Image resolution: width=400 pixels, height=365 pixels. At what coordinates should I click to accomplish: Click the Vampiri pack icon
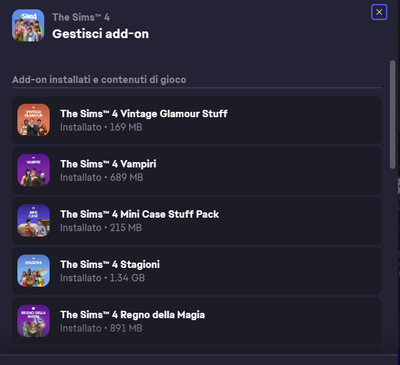(33, 170)
